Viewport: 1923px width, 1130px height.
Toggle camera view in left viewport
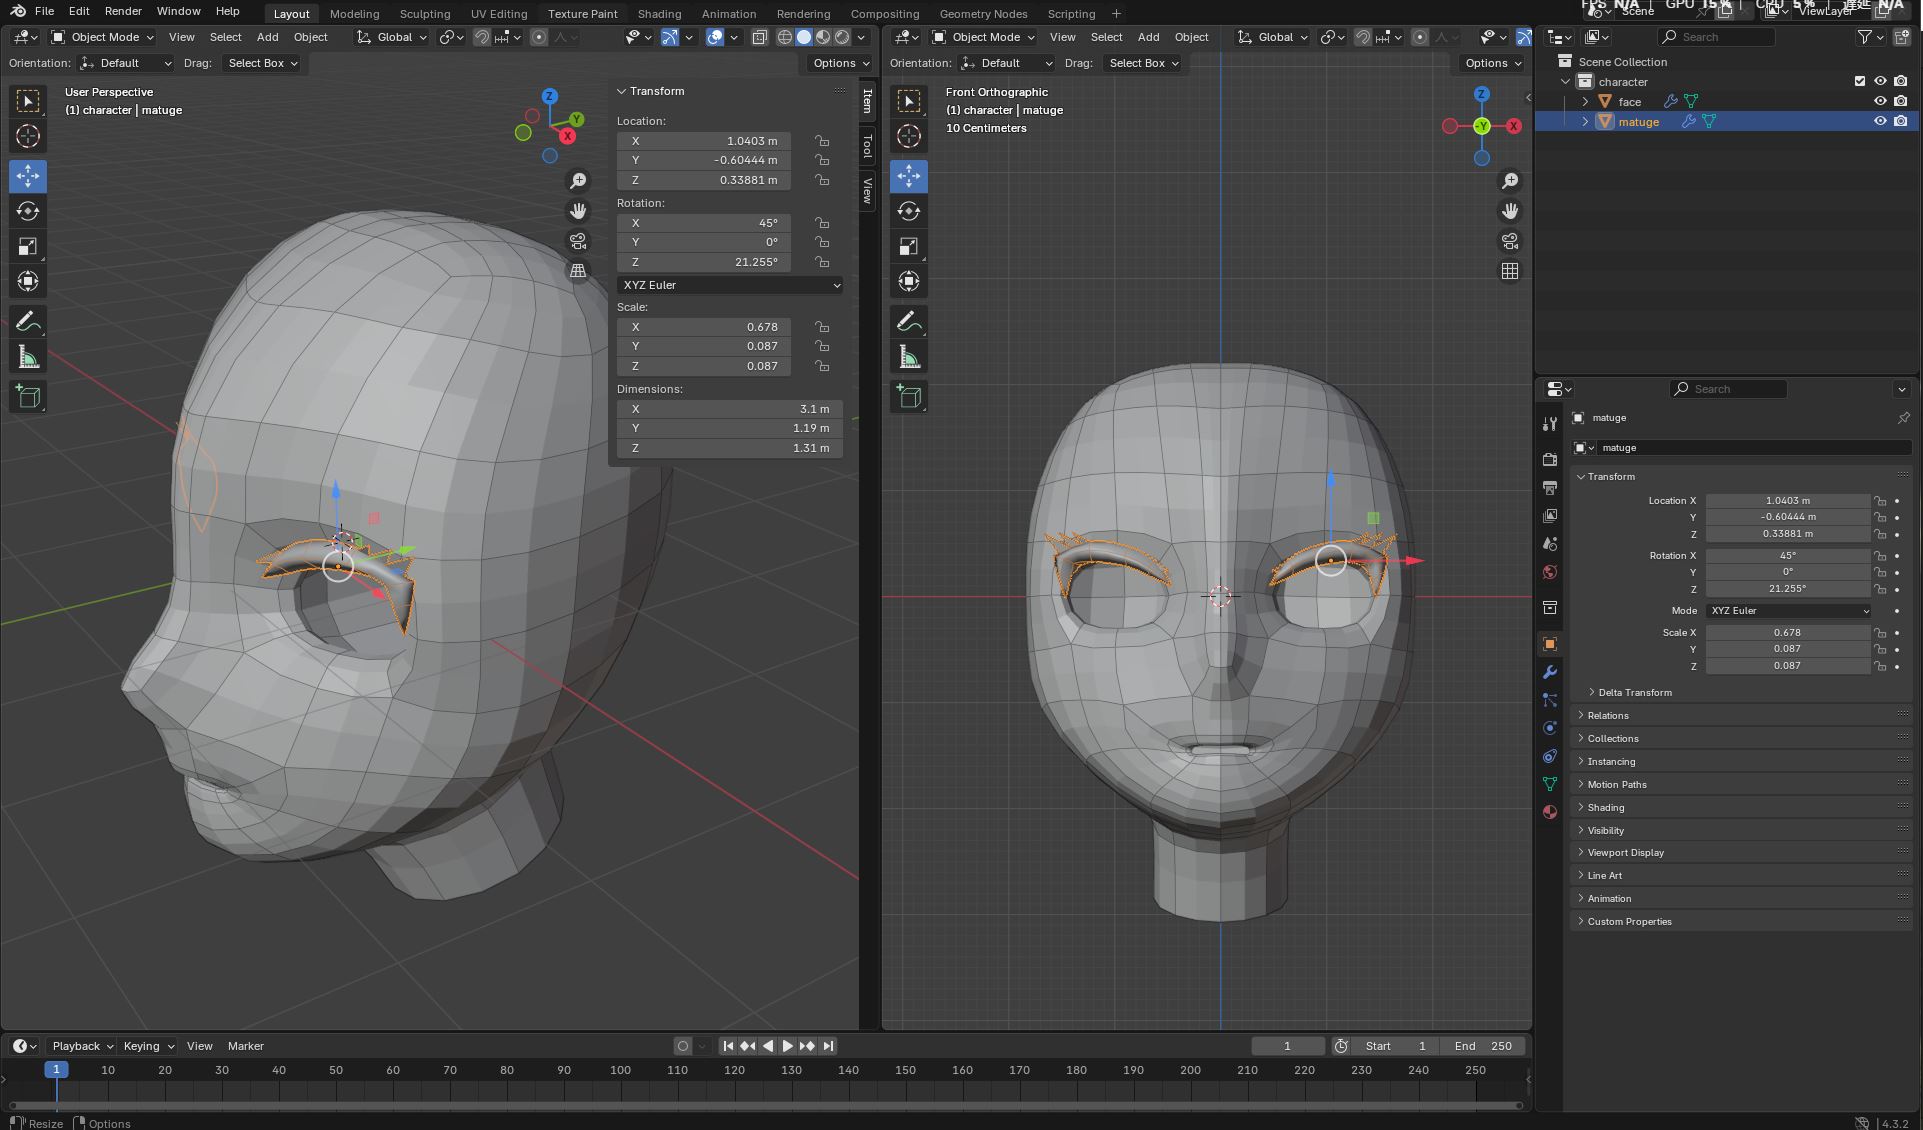pos(578,241)
